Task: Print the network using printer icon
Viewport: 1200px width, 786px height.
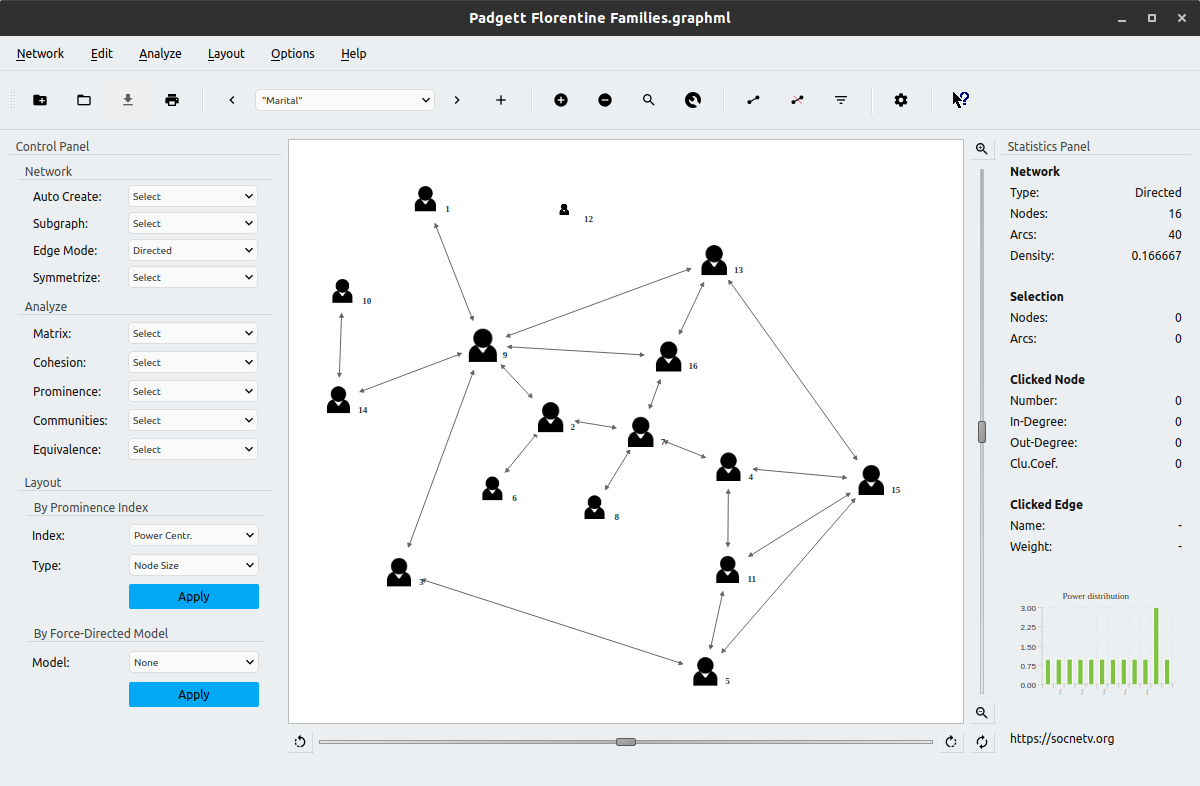Action: click(x=172, y=100)
